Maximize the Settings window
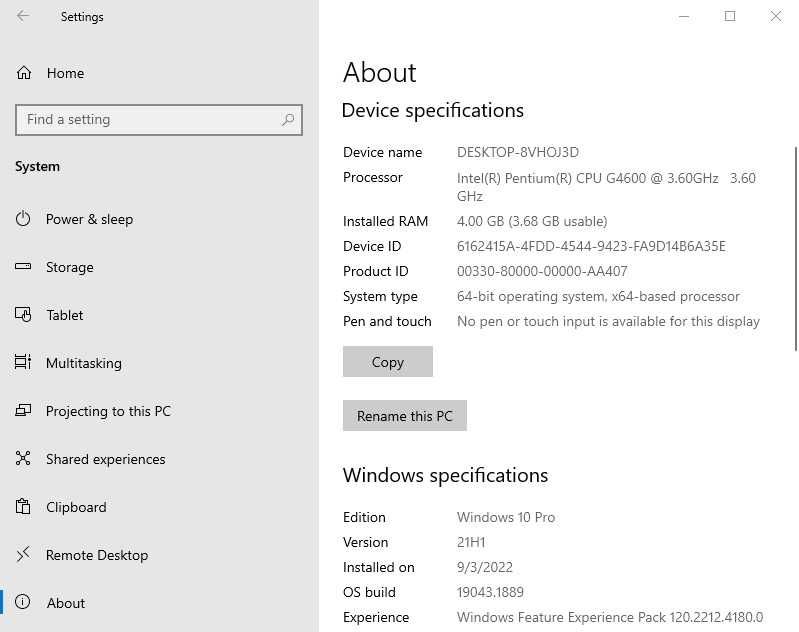This screenshot has width=799, height=632. pyautogui.click(x=730, y=16)
